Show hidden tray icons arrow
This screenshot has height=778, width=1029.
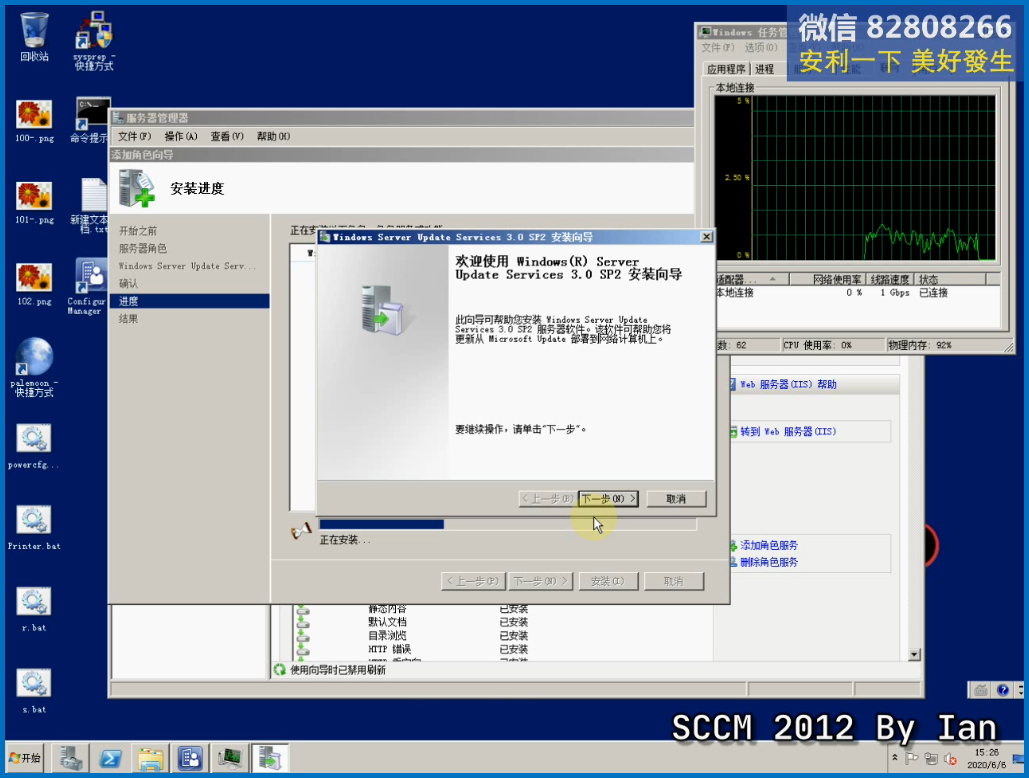tap(894, 758)
